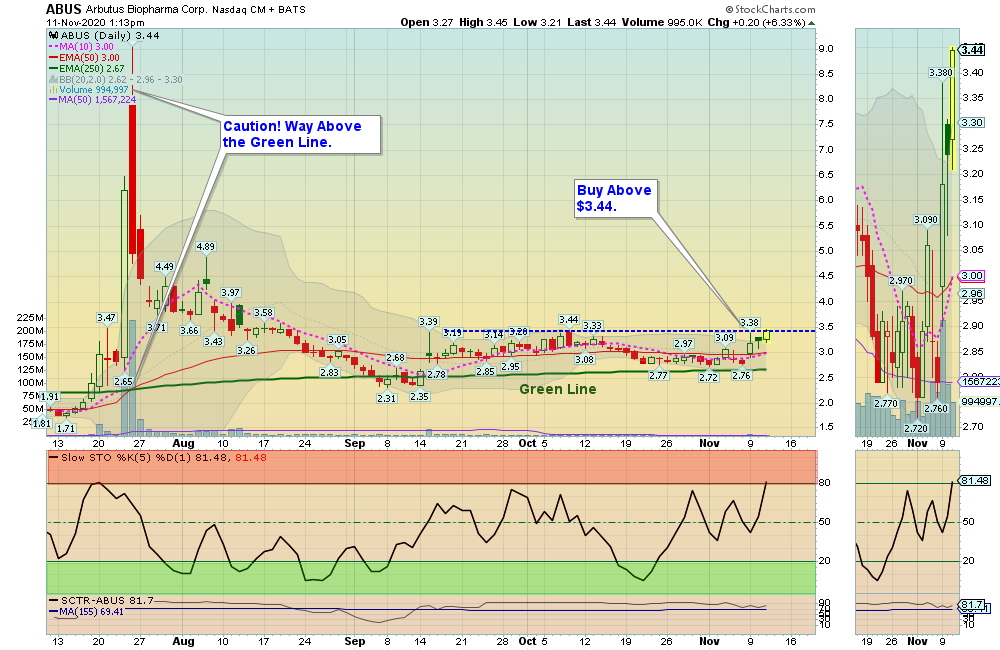The height and width of the screenshot is (650, 1000).
Task: Click the 3.05 price label
Action: [337, 339]
